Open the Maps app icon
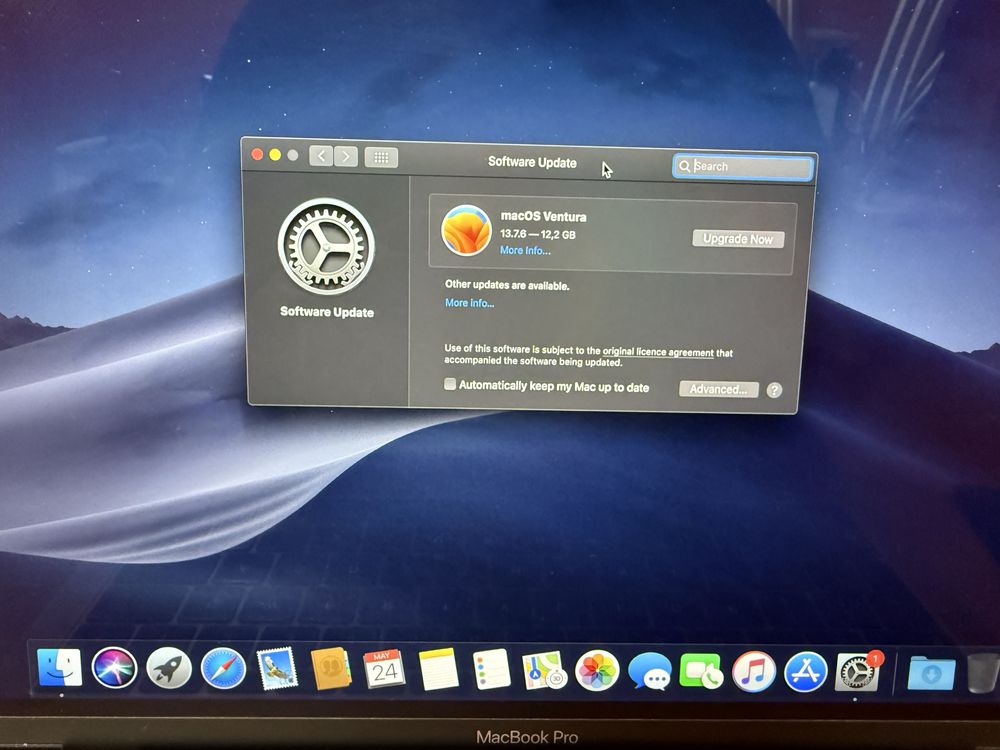This screenshot has width=1000, height=750. point(544,670)
